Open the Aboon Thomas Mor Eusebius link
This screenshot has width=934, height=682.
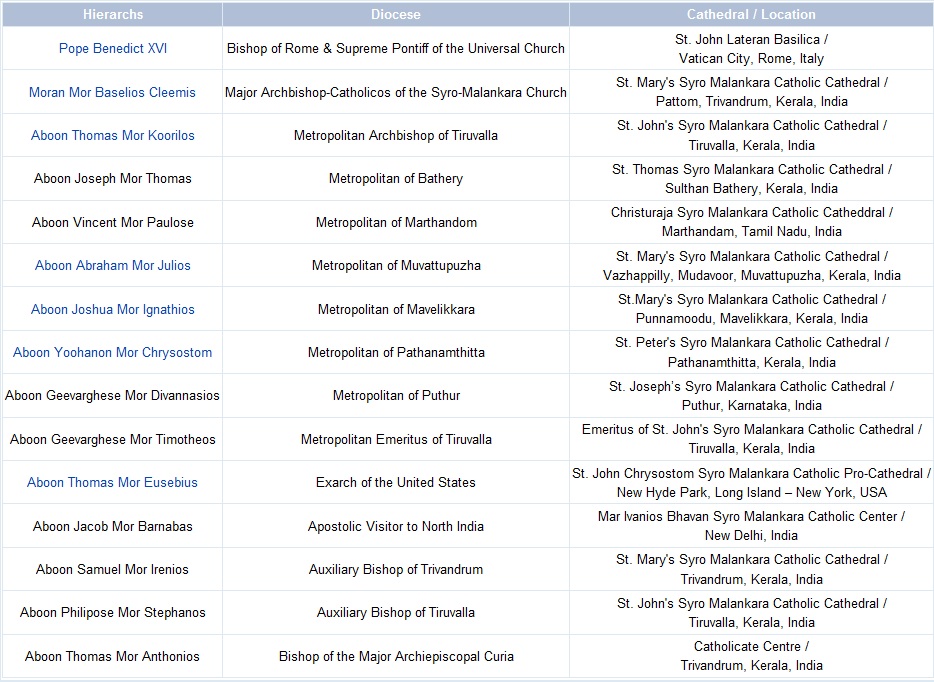pyautogui.click(x=112, y=482)
